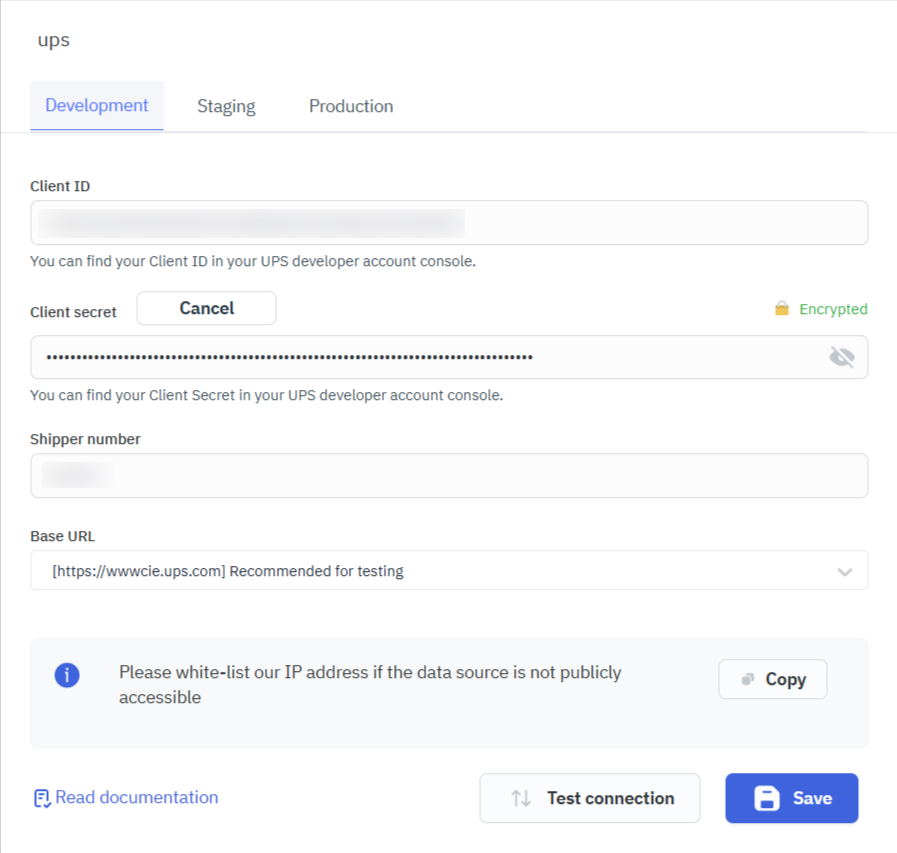Click the 'Base URL' label
Screen dimensions: 897x853
(62, 536)
